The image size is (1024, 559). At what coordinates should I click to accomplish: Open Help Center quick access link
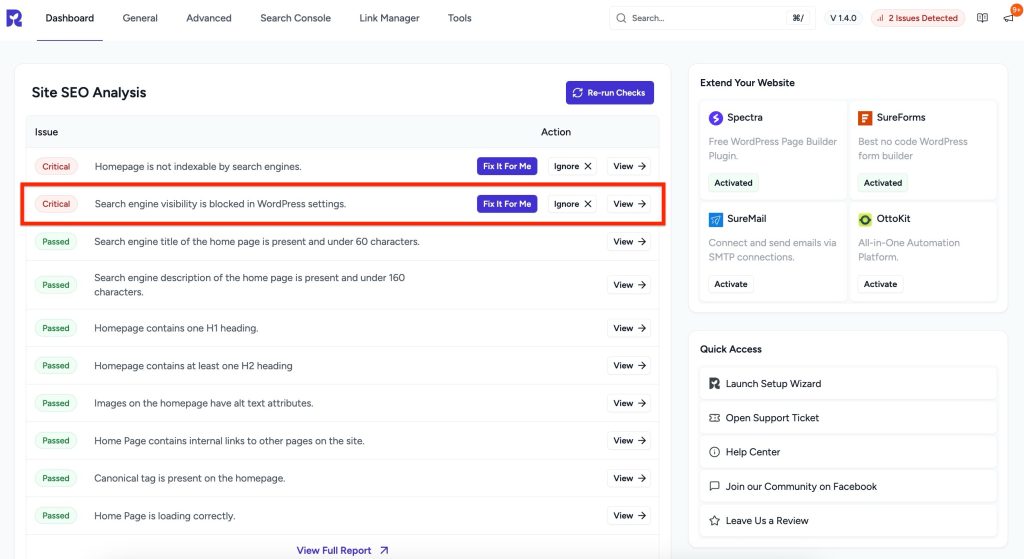[x=752, y=452]
